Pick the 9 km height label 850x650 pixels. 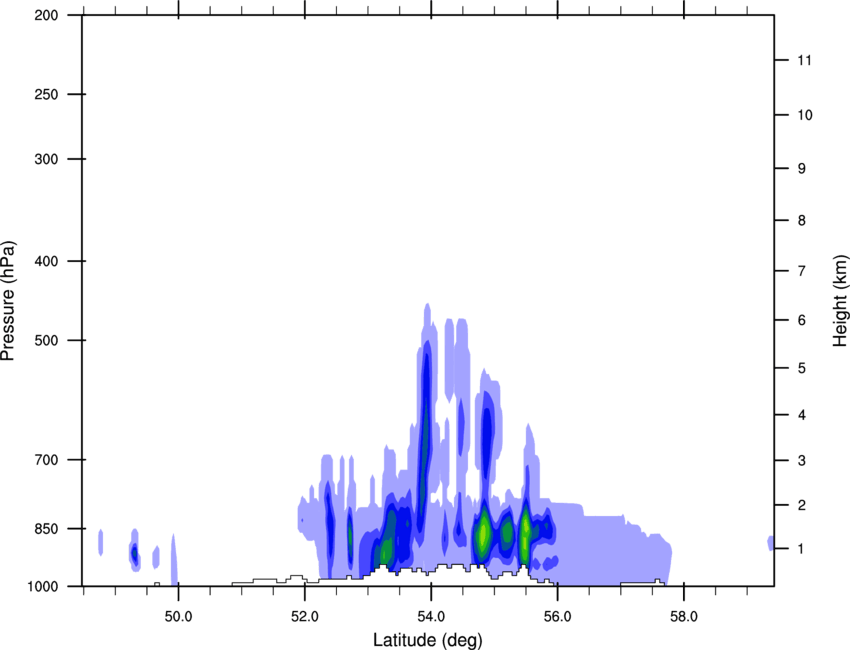tap(802, 169)
